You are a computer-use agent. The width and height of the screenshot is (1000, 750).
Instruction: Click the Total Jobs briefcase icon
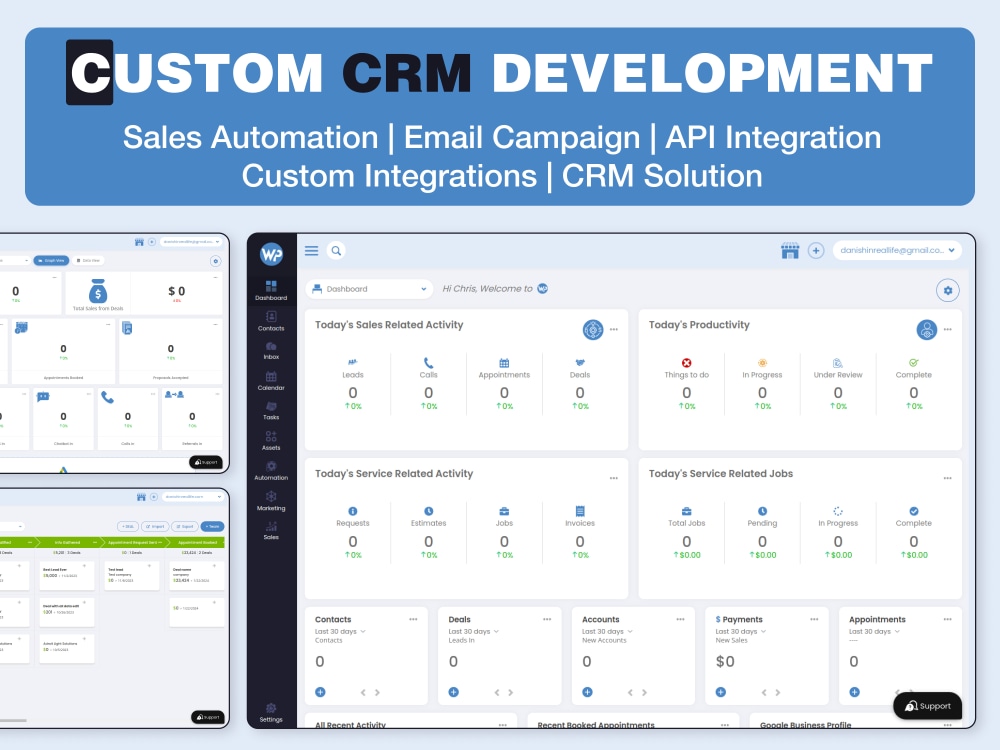click(x=687, y=511)
